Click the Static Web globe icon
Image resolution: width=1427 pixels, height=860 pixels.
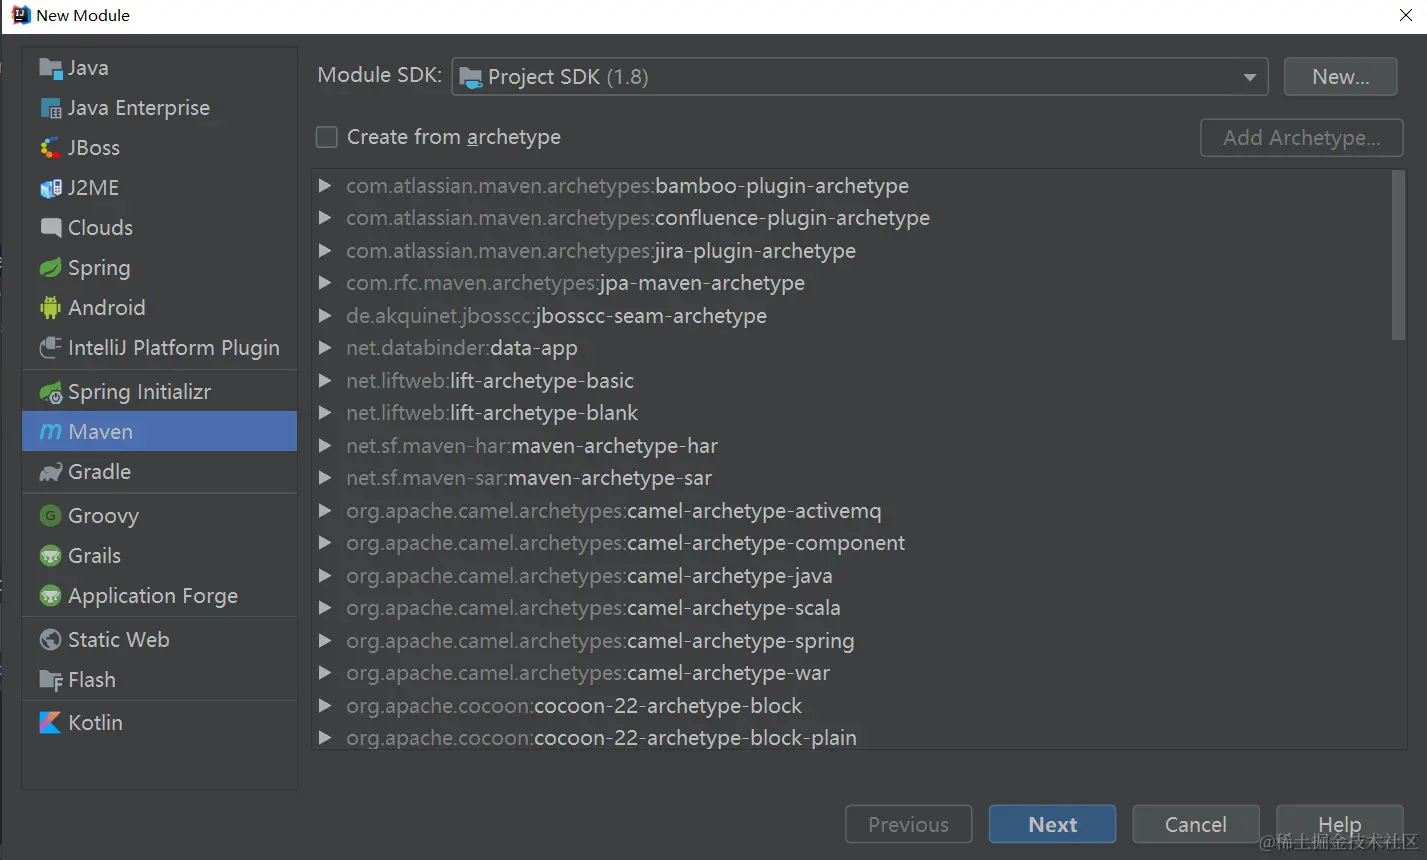point(50,640)
